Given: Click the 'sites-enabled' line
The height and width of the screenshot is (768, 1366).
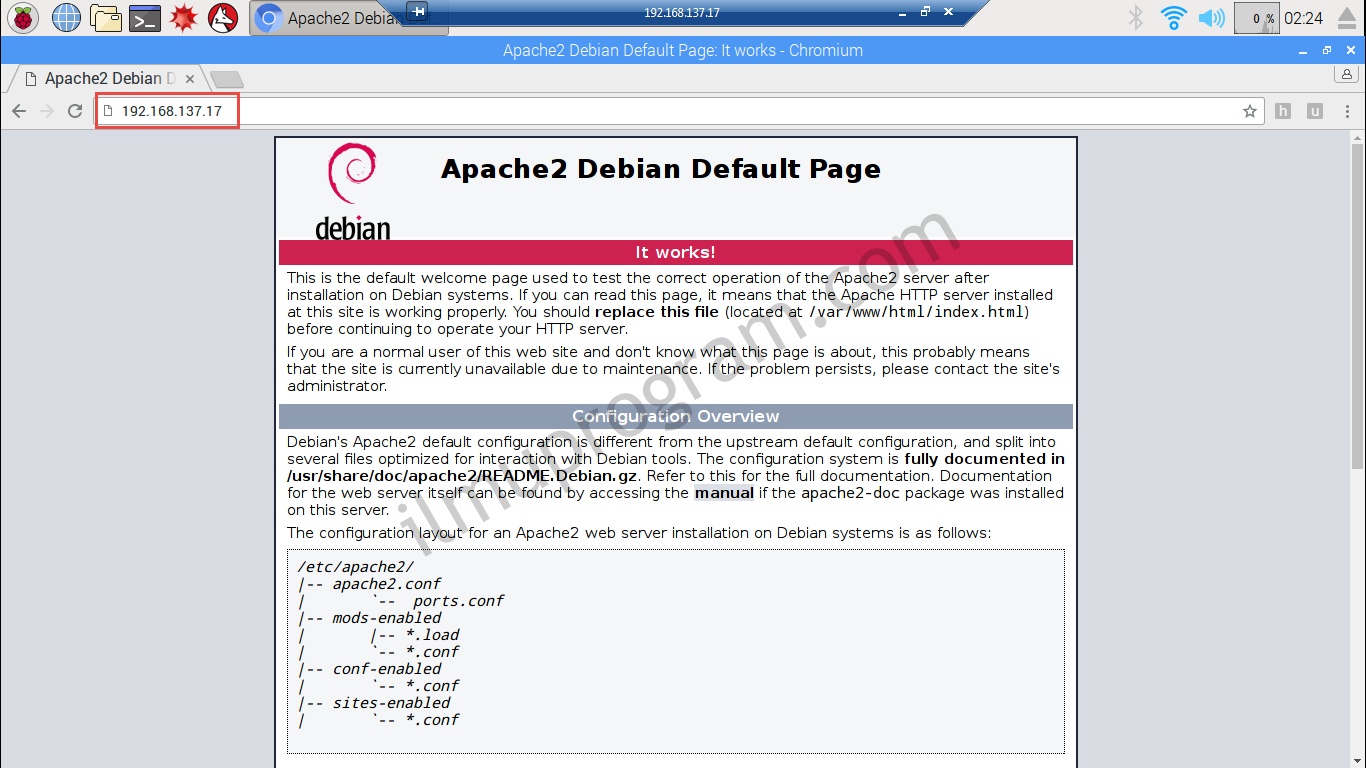Looking at the screenshot, I should pyautogui.click(x=392, y=703).
